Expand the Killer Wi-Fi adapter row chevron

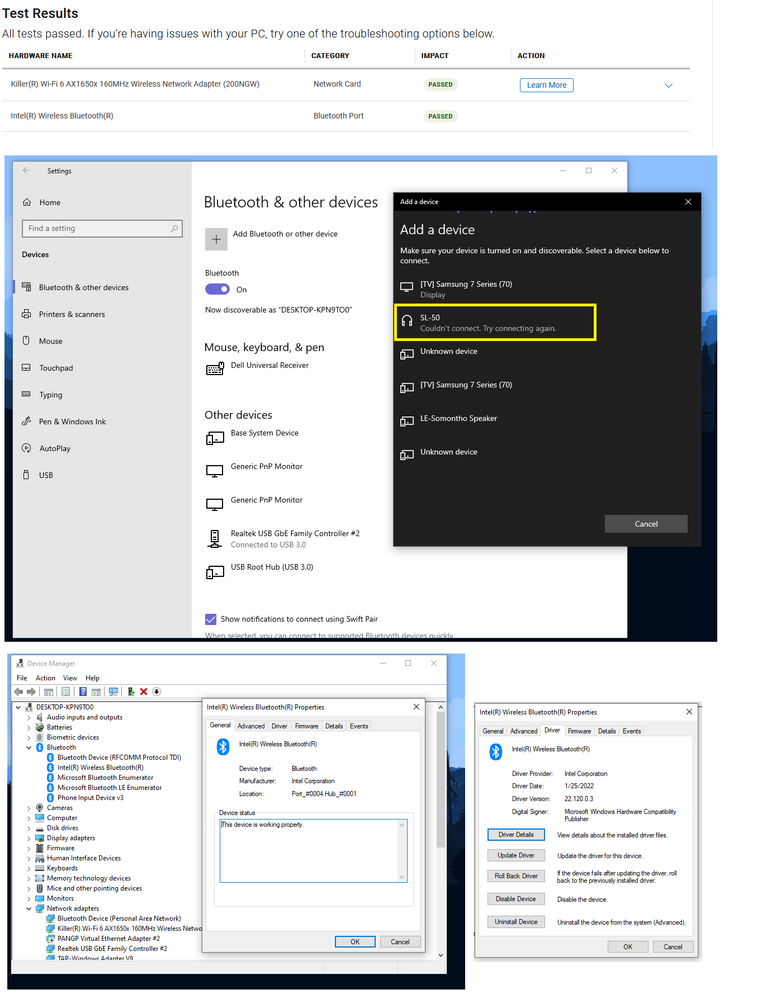(668, 86)
